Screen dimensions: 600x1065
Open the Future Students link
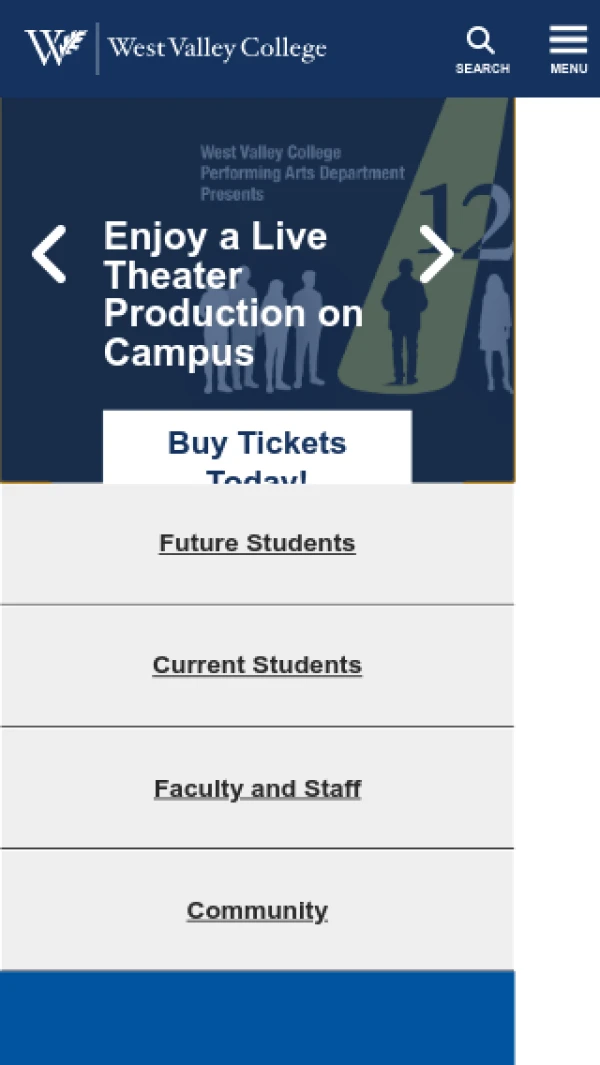click(257, 543)
